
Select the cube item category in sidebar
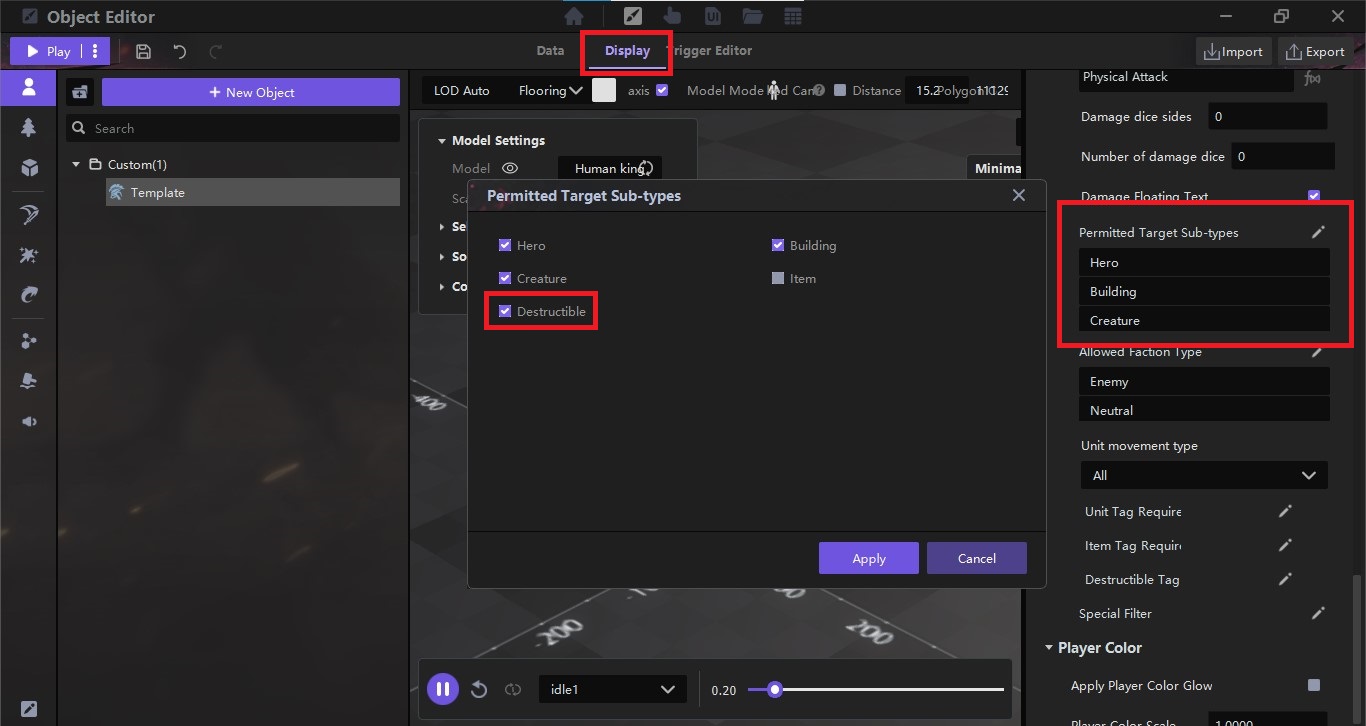click(x=28, y=167)
